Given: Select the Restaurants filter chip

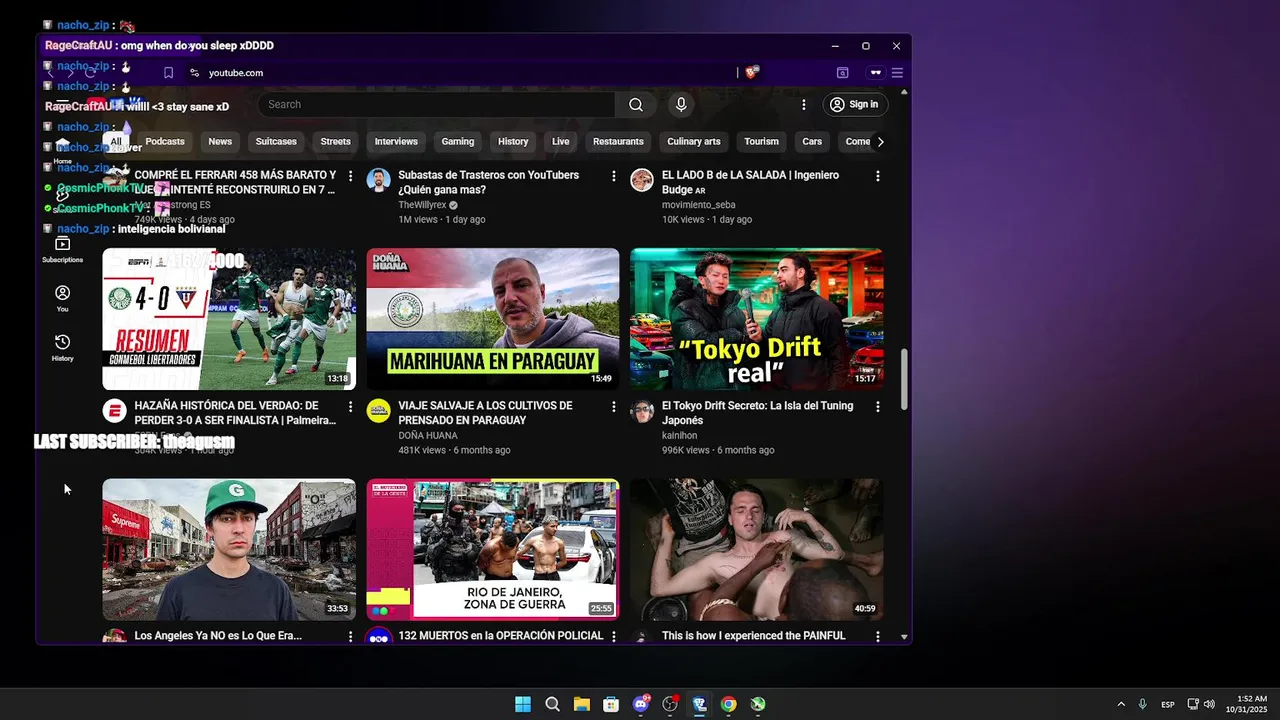Looking at the screenshot, I should tap(618, 141).
